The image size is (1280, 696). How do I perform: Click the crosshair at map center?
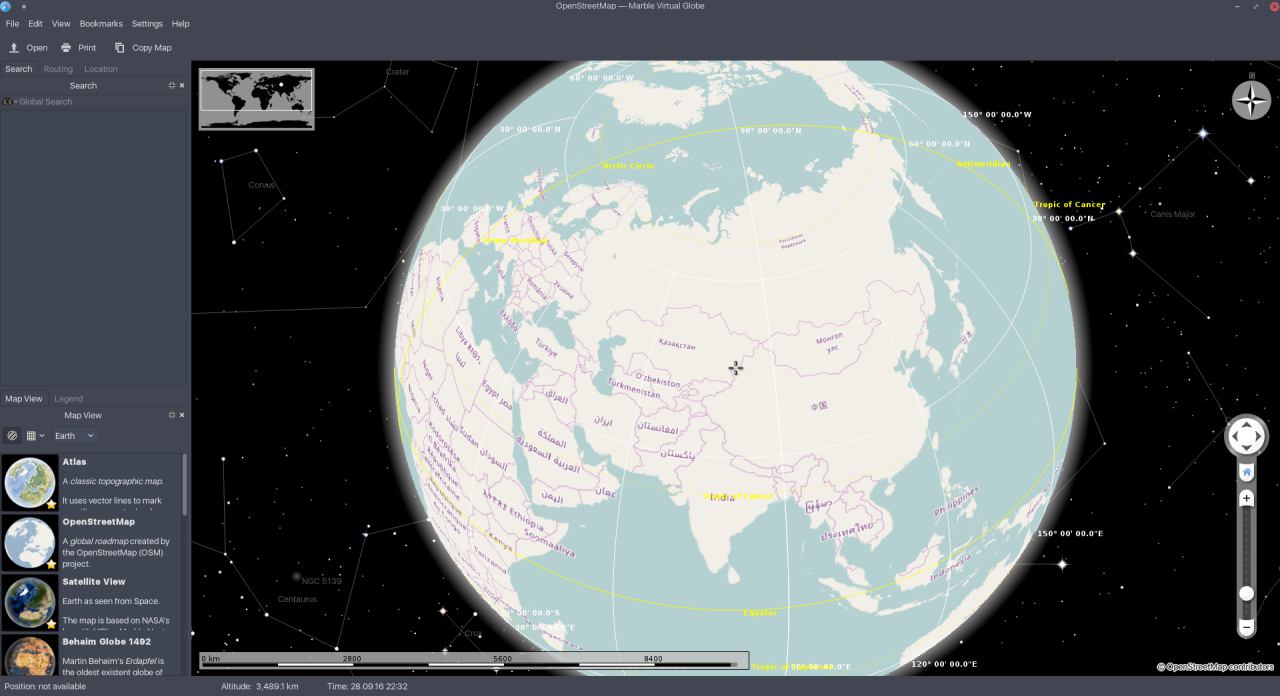[735, 368]
